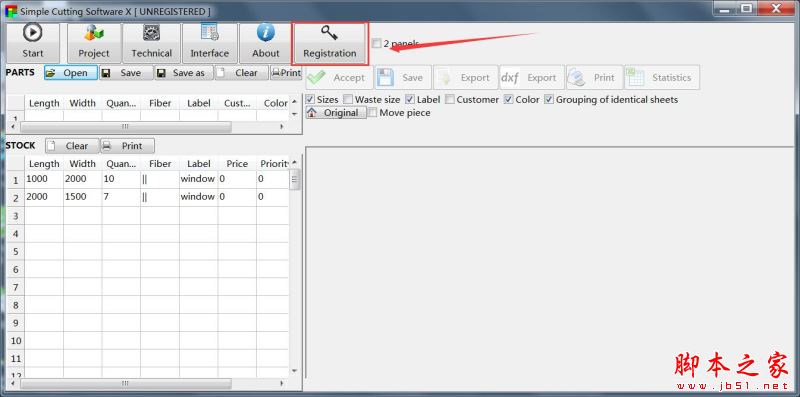800x397 pixels.
Task: Click the STOCK Price column header
Action: click(237, 164)
